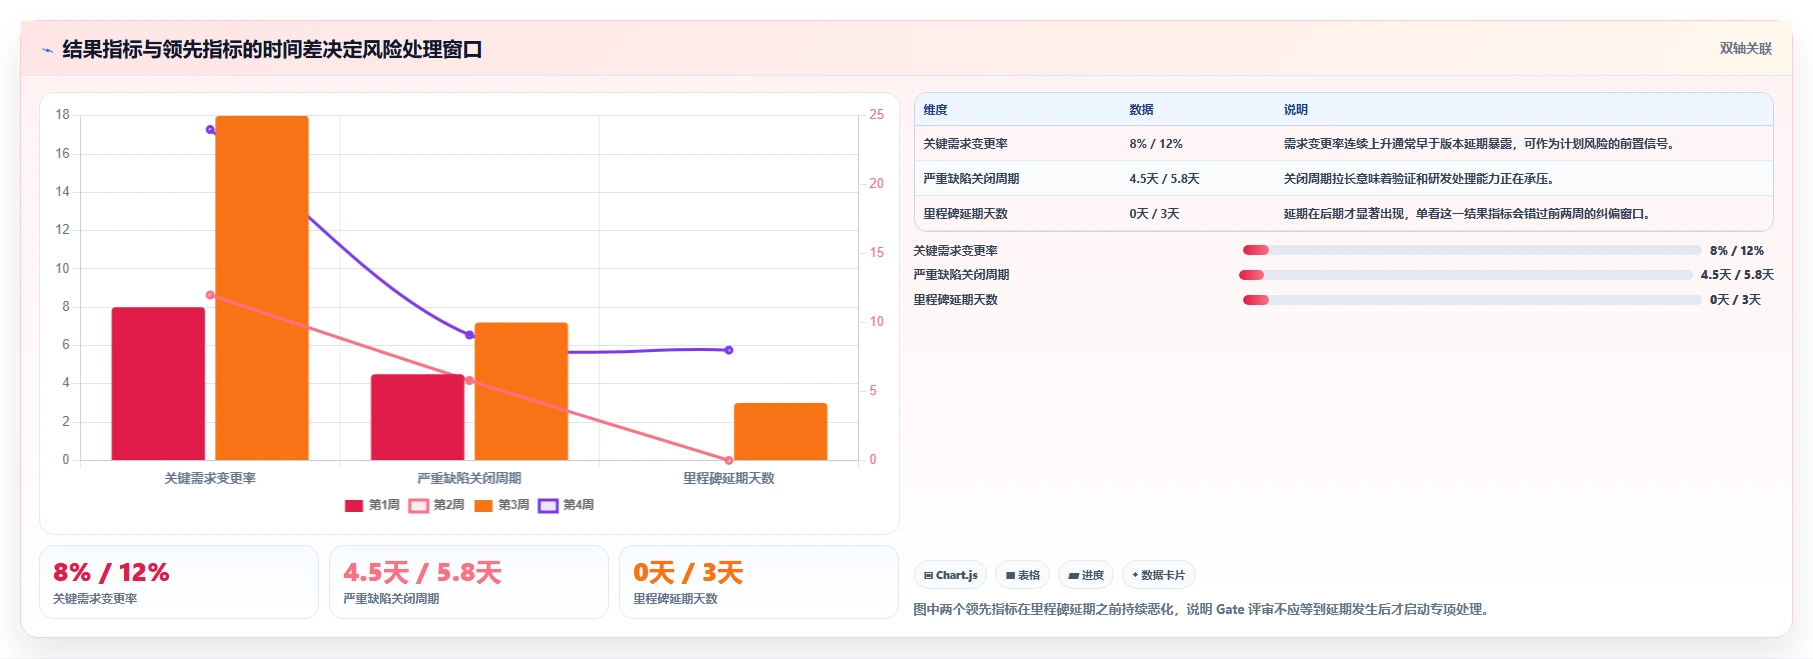
Task: Click the 数据 column header
Action: [x=1141, y=110]
